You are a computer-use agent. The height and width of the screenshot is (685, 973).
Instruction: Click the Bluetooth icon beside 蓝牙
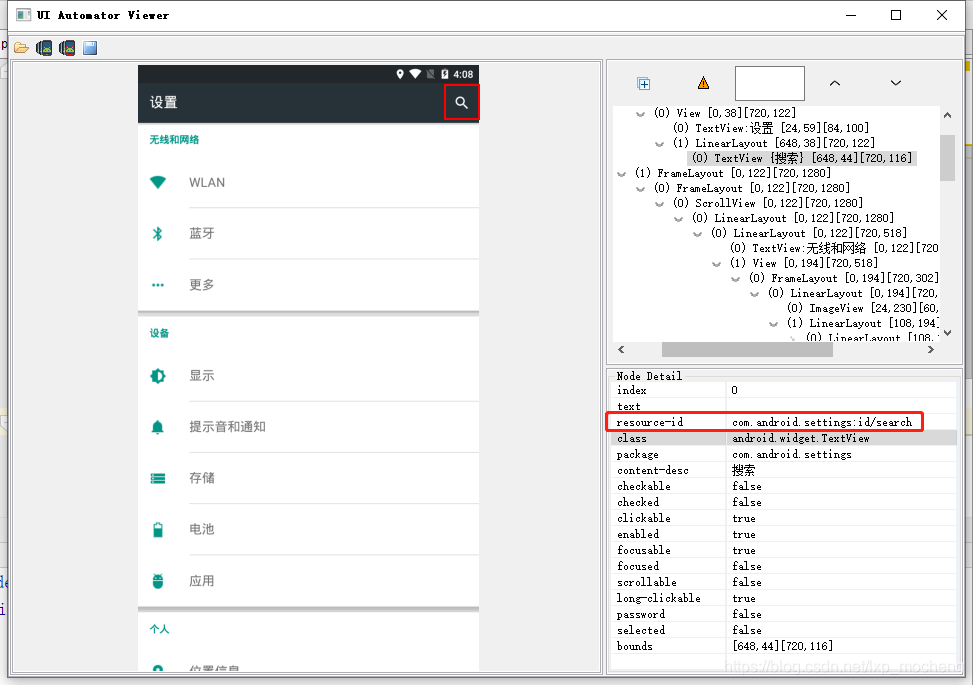tap(158, 233)
